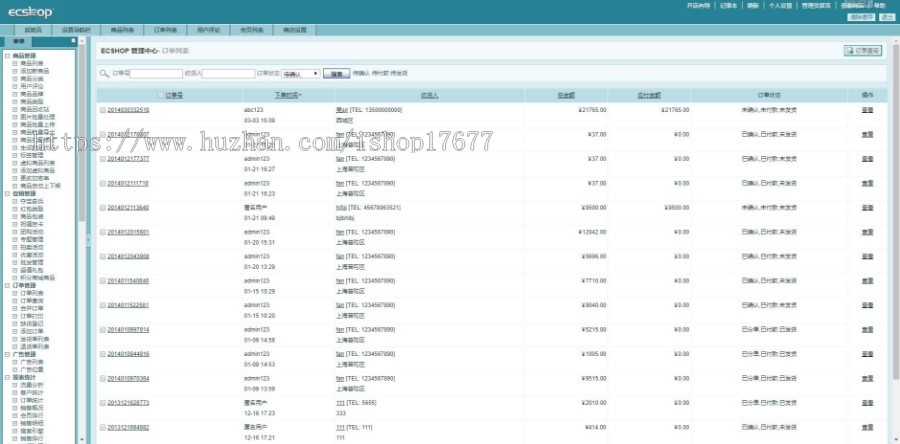Click the 待发货 quick filter link
Viewport: 900px width, 444px height.
[x=399, y=73]
